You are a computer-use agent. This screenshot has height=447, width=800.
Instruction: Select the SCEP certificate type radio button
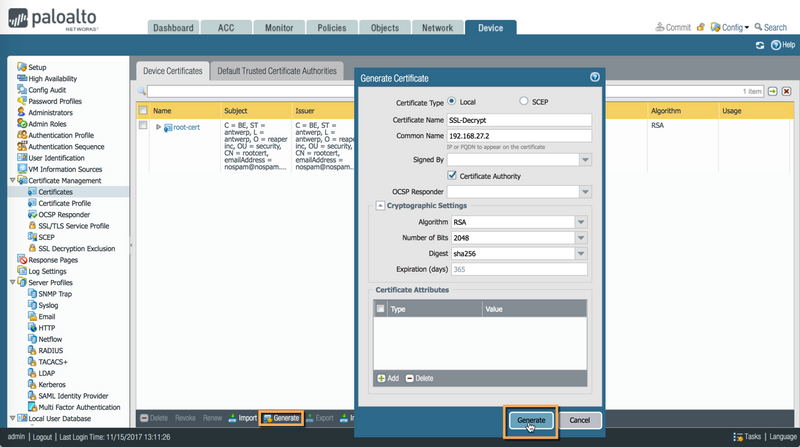click(x=524, y=101)
